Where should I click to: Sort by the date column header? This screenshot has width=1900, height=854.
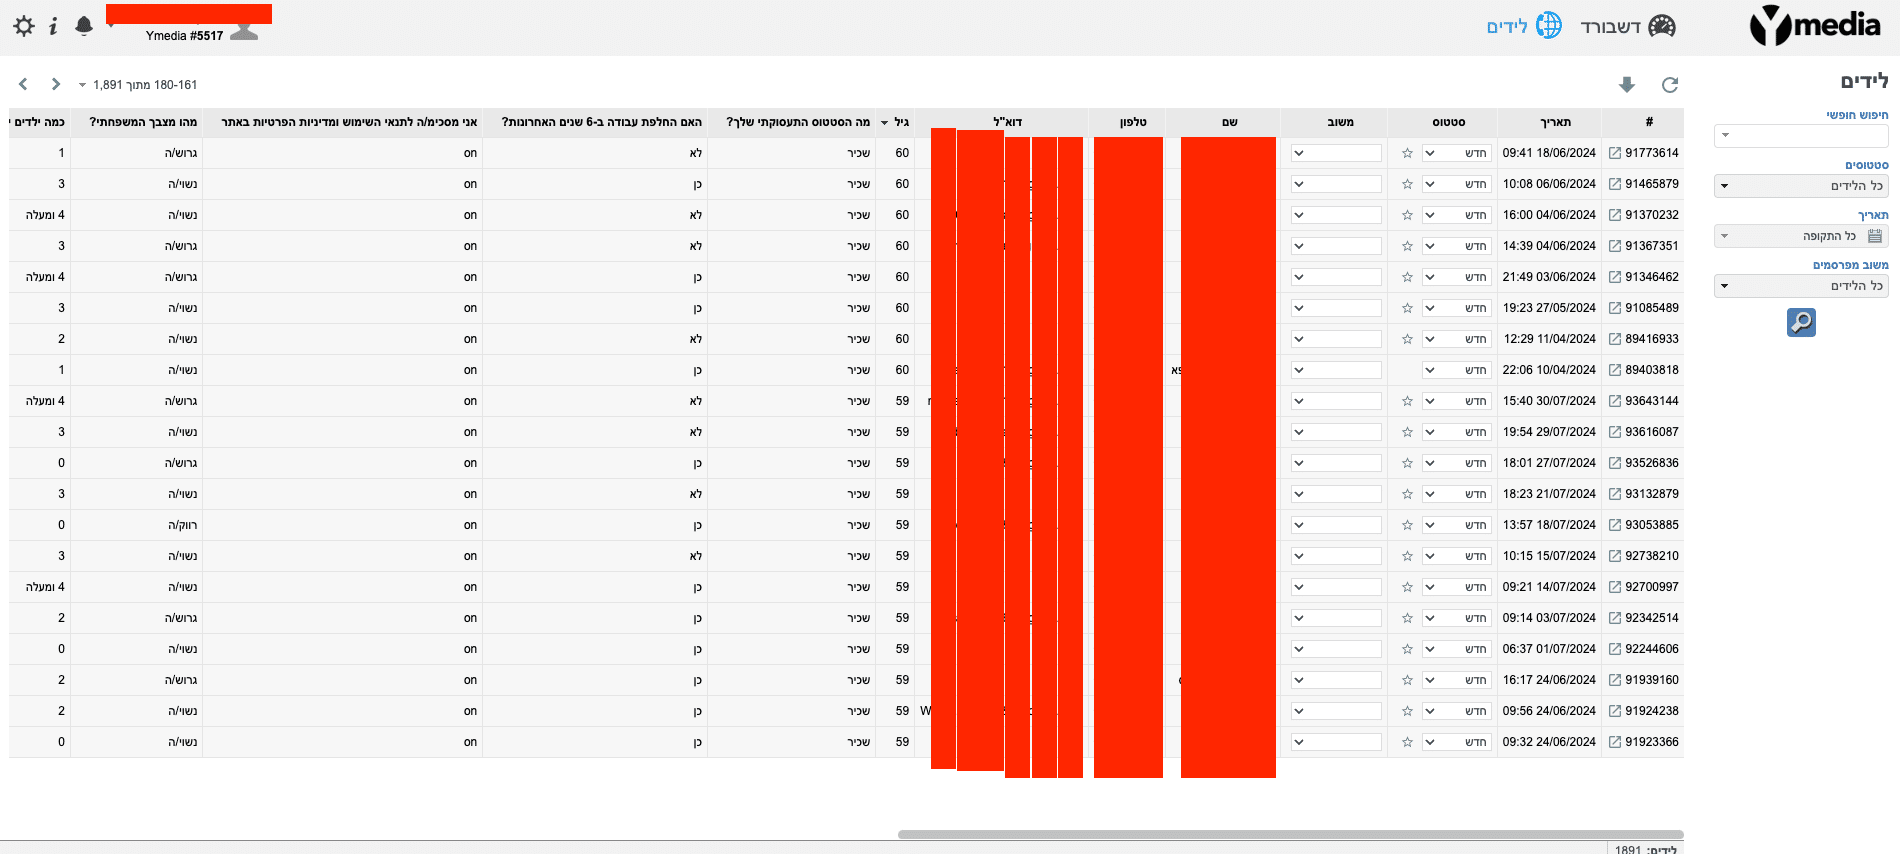click(1549, 122)
